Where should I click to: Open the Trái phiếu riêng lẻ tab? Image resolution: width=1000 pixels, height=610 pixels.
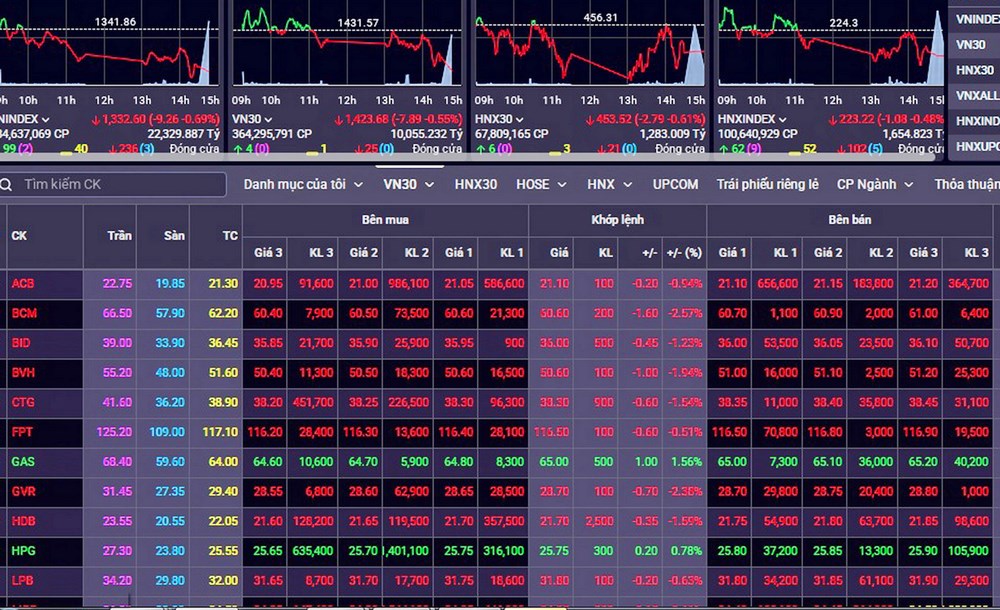click(x=767, y=184)
